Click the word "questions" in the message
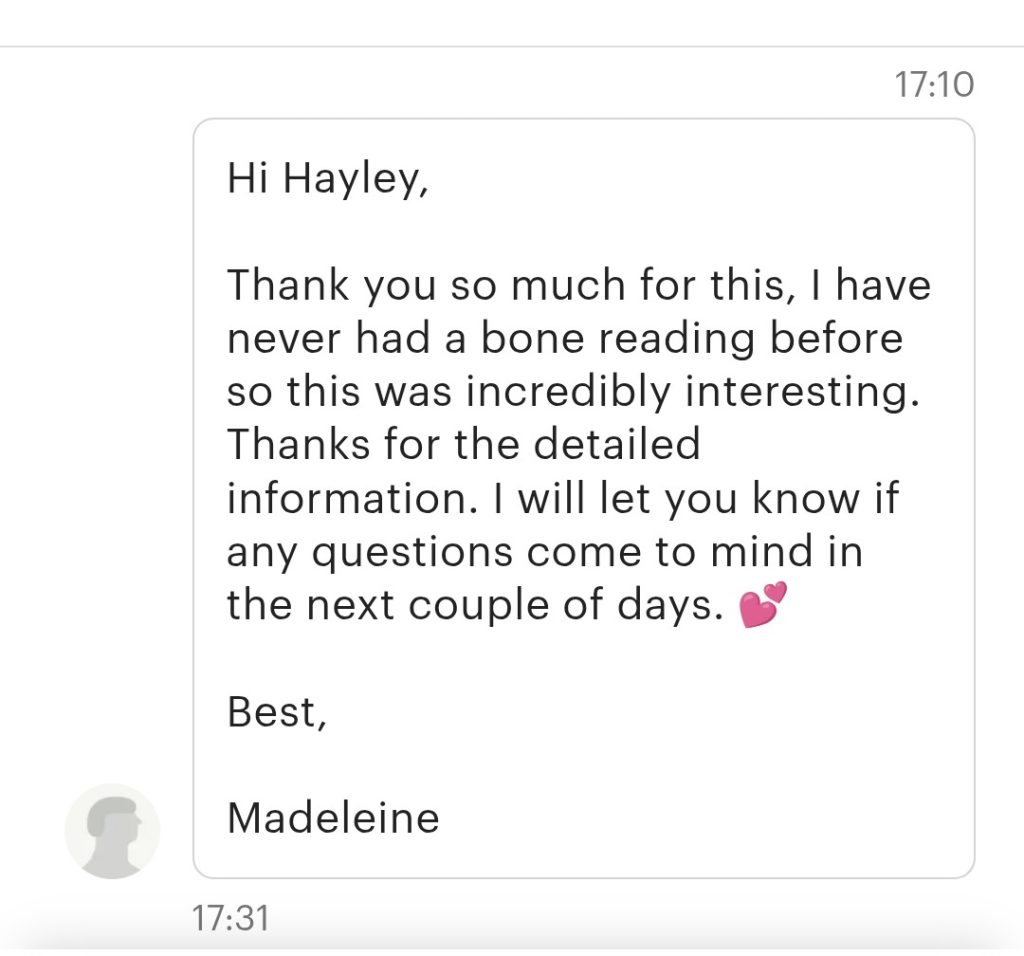The height and width of the screenshot is (956, 1024). [438, 552]
